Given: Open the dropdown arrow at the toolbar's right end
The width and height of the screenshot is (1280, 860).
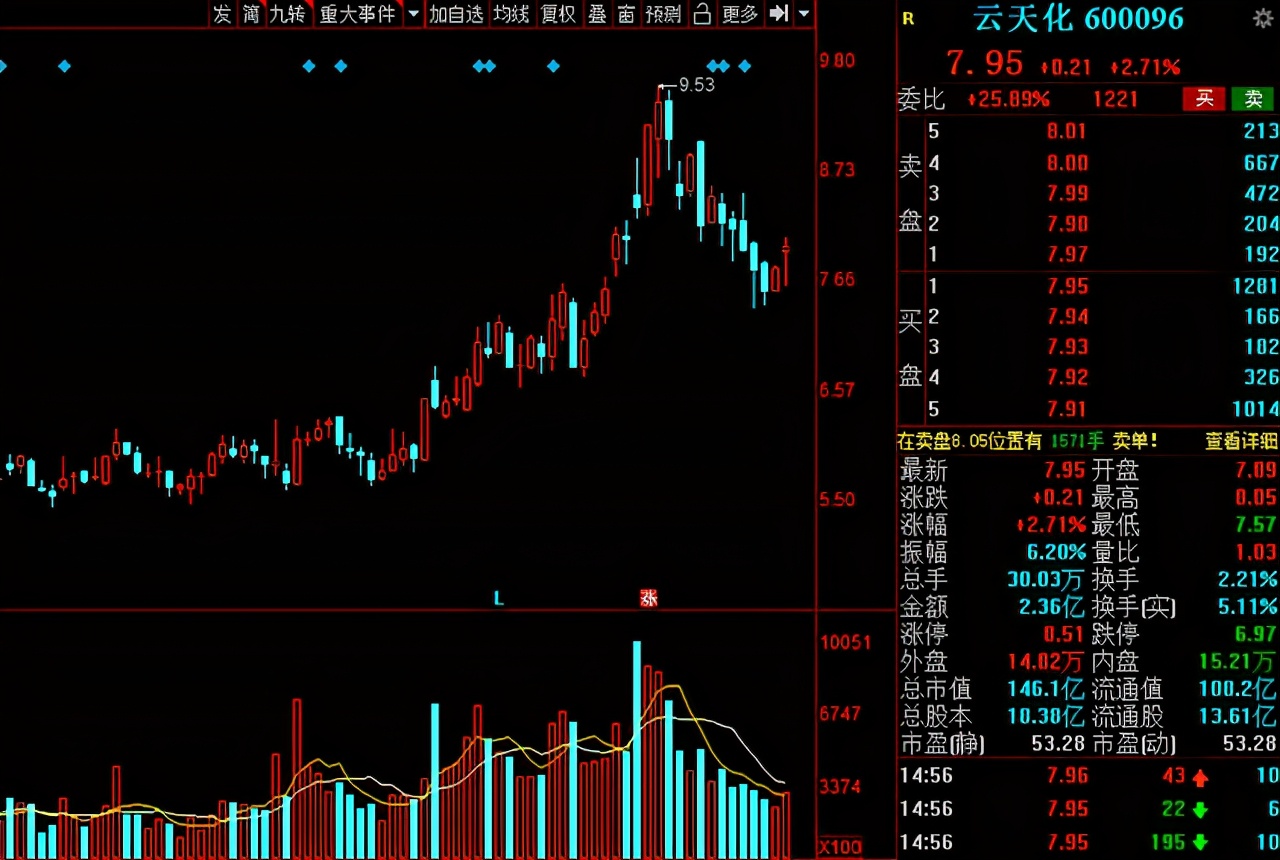Looking at the screenshot, I should pyautogui.click(x=803, y=15).
